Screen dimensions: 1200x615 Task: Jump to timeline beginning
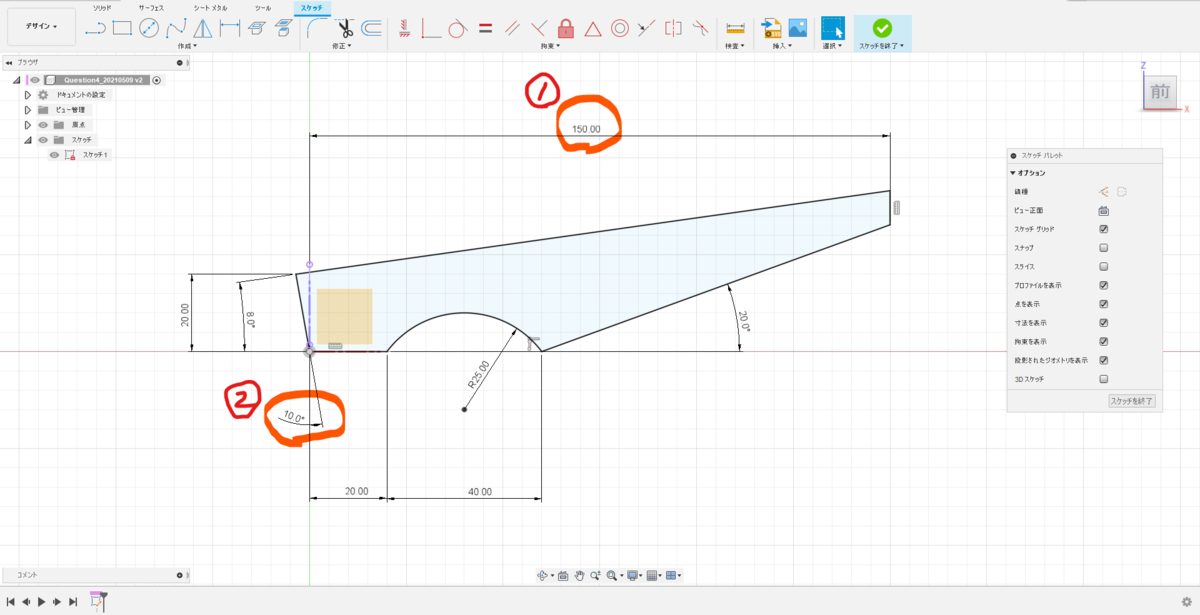tap(10, 602)
